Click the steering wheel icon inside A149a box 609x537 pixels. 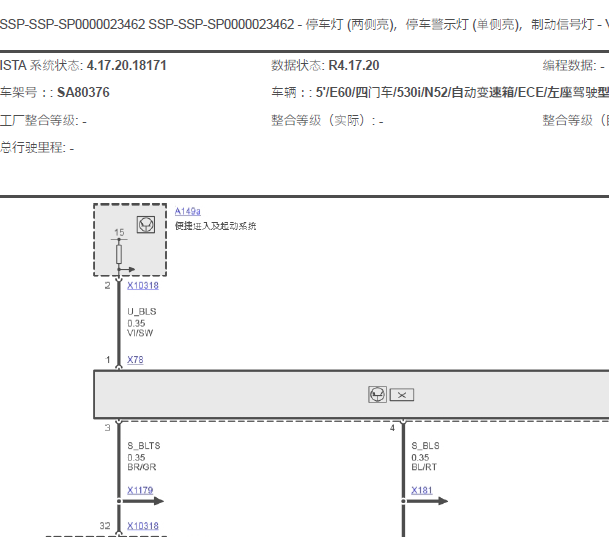tap(146, 224)
